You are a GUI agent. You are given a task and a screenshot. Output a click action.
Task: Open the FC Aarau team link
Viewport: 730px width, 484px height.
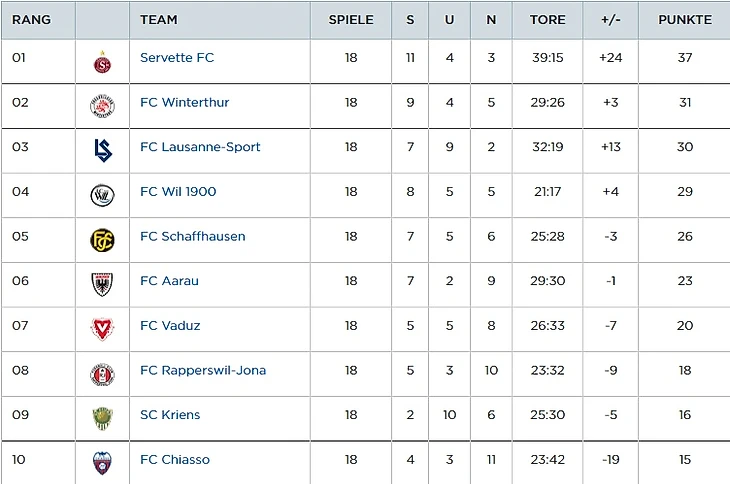pos(169,281)
